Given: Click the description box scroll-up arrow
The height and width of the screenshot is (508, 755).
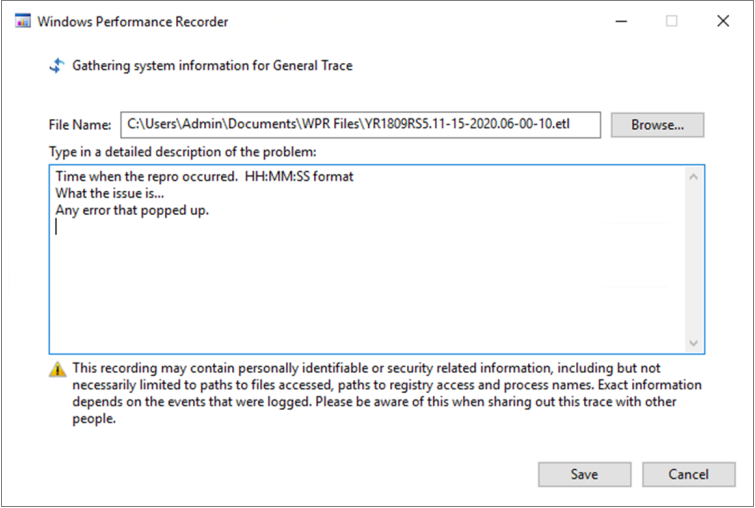Looking at the screenshot, I should (693, 177).
